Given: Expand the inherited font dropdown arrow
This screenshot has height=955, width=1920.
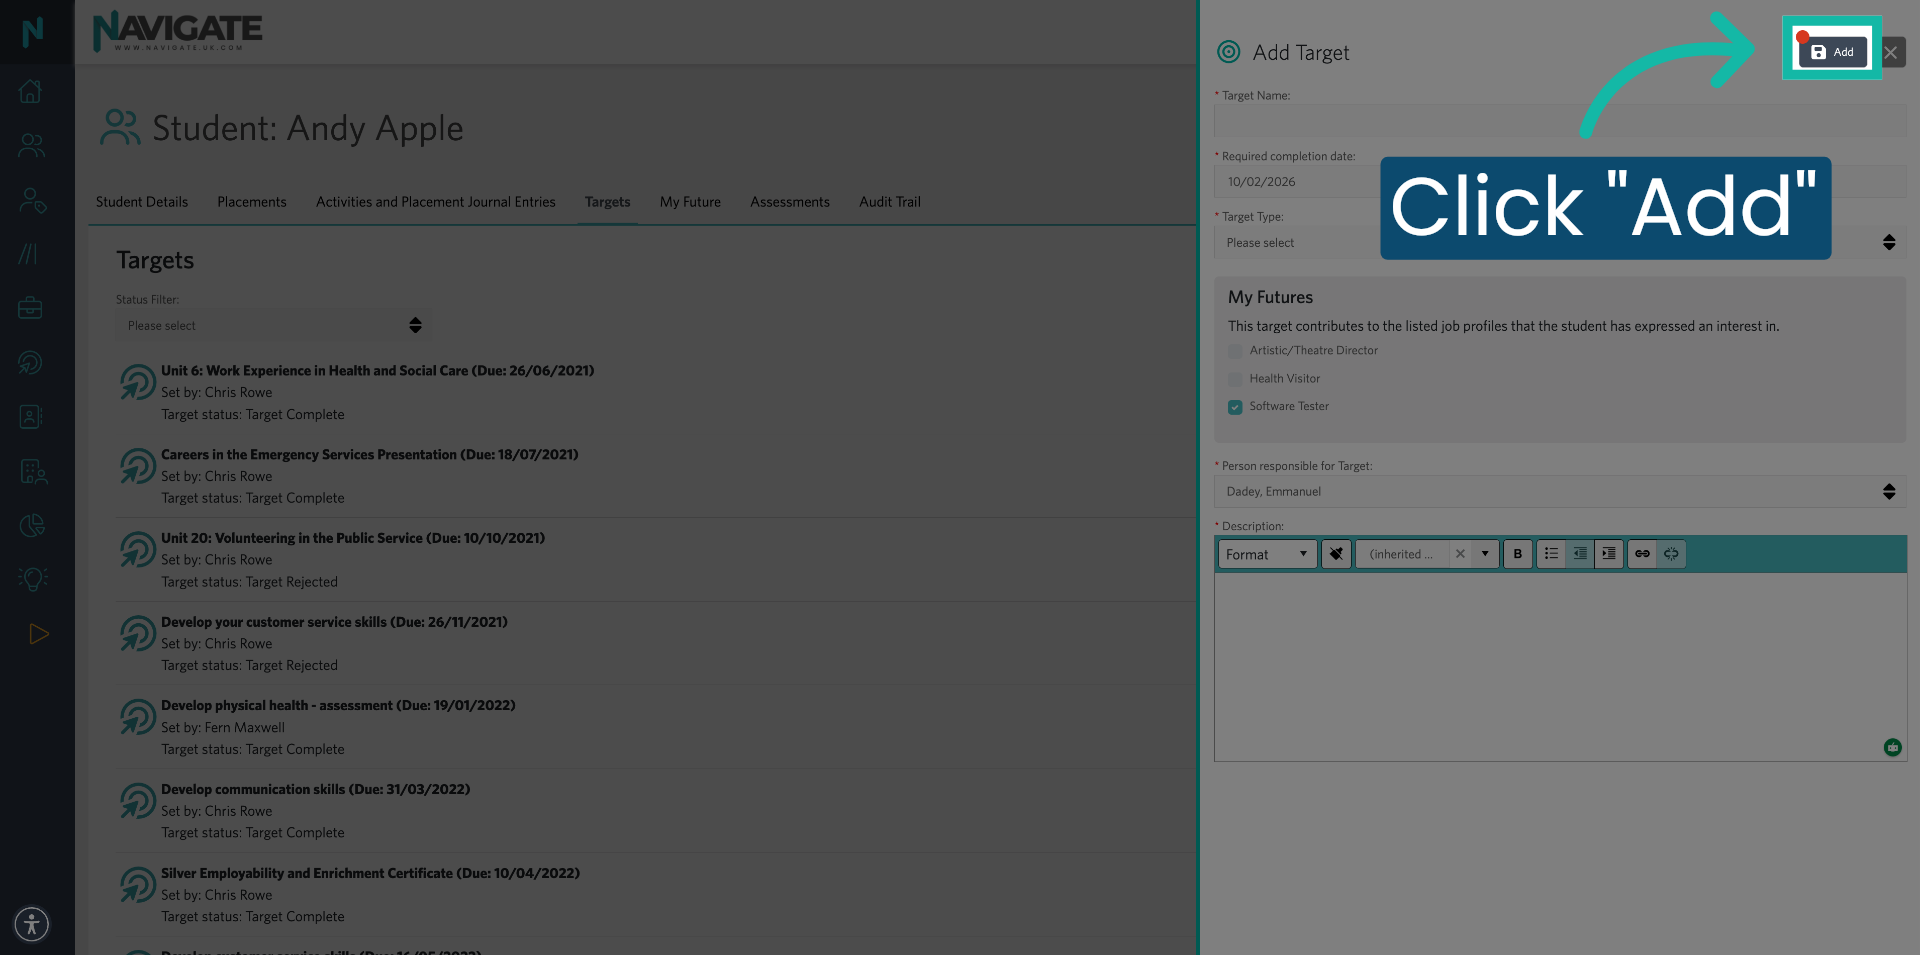Looking at the screenshot, I should tap(1485, 554).
